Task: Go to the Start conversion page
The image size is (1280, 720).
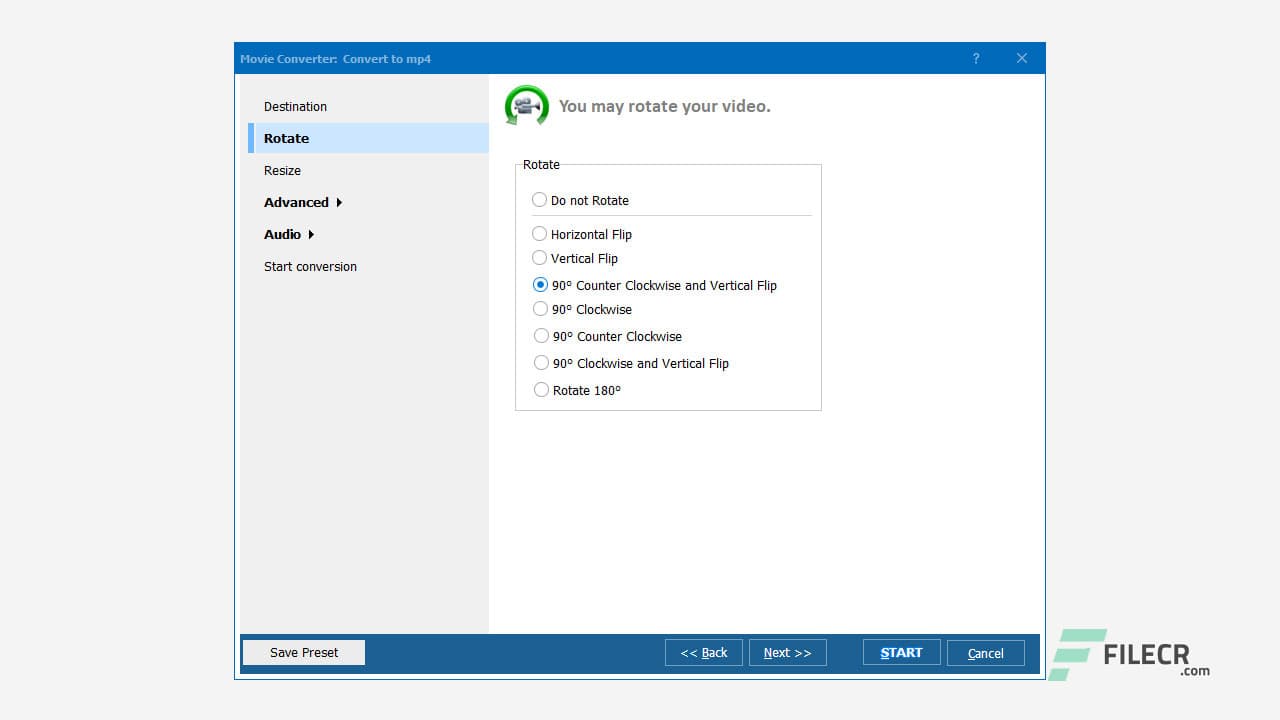Action: [x=310, y=266]
